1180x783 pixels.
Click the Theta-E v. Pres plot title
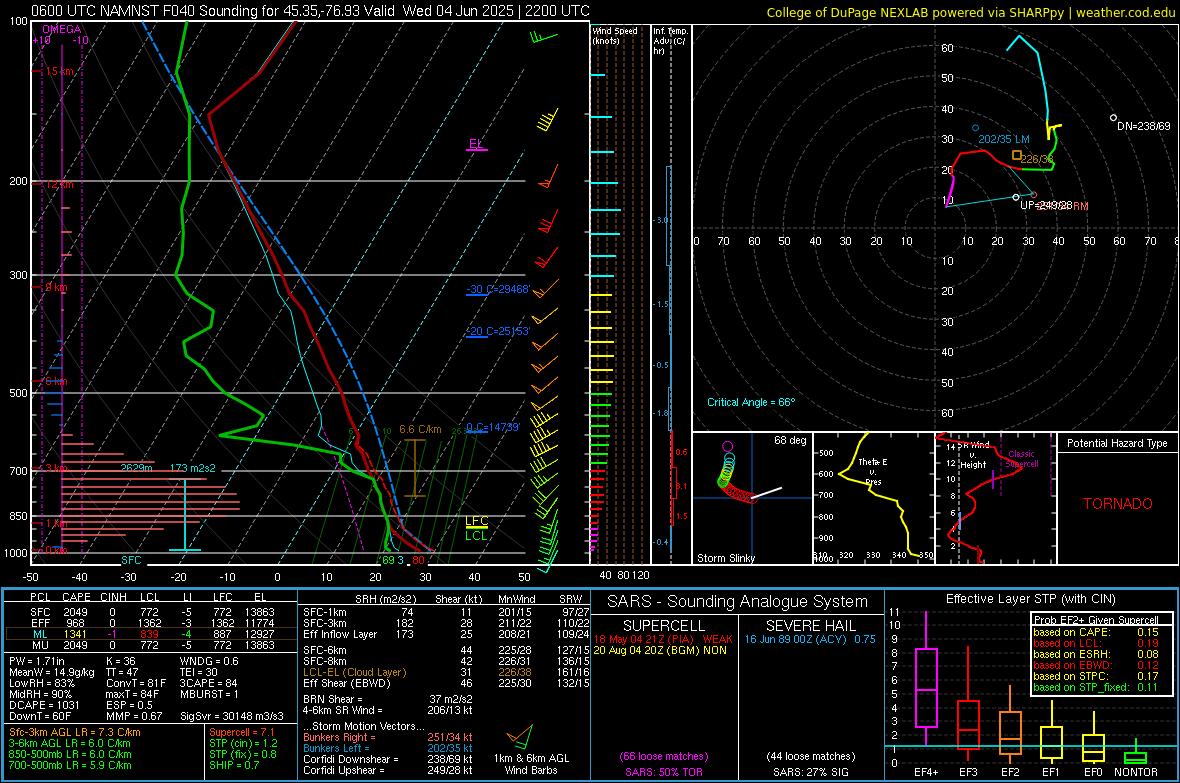(873, 471)
